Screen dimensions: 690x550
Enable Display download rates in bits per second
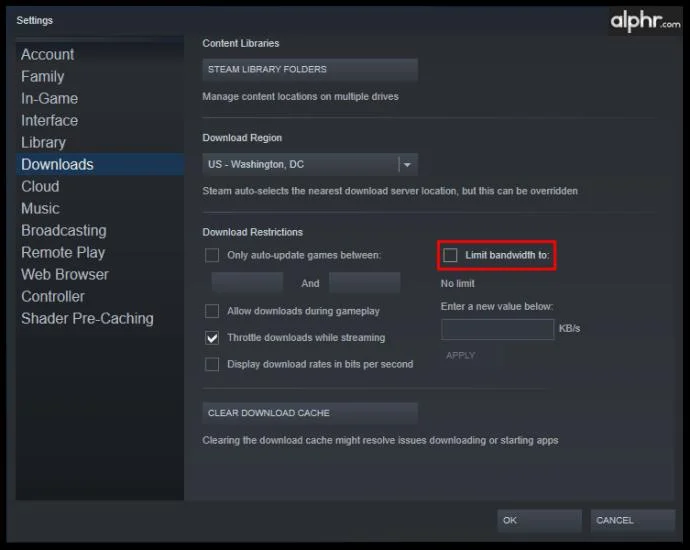(212, 364)
